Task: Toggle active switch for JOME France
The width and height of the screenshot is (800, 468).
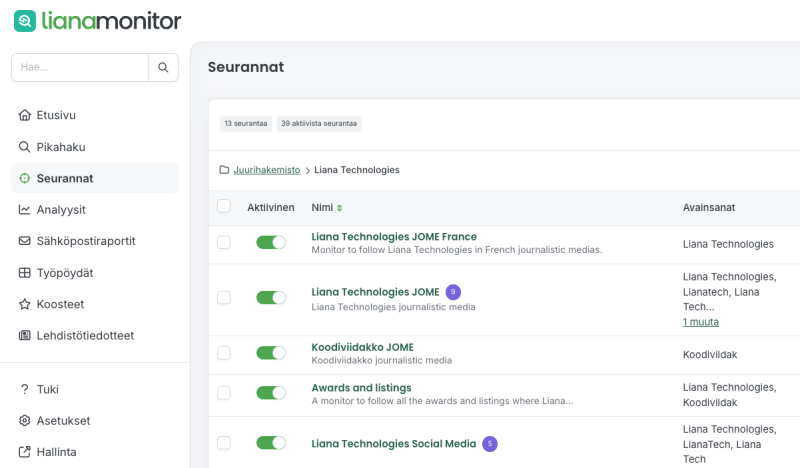Action: pos(271,242)
